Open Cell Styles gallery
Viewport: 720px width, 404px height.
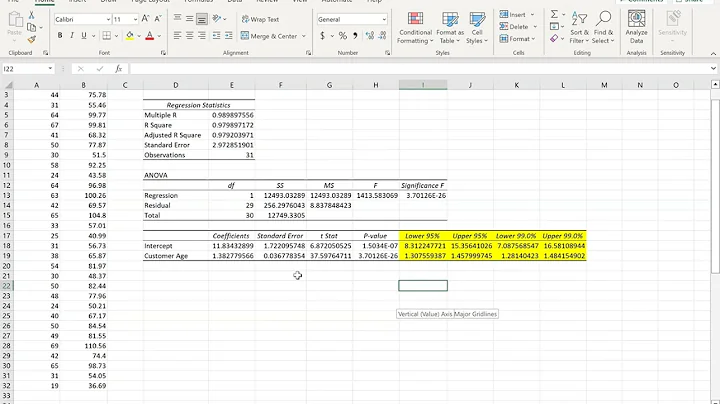click(x=477, y=28)
